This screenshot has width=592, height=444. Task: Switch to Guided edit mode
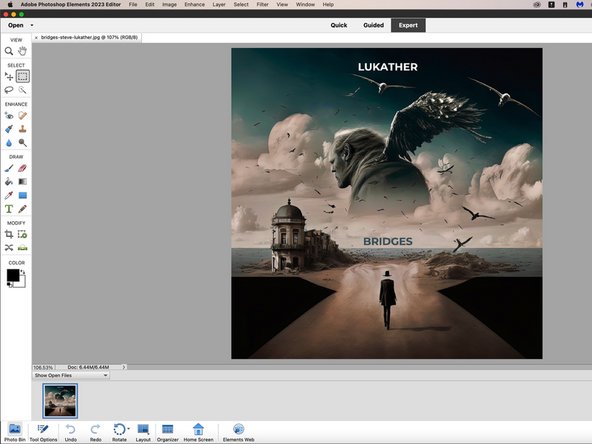click(x=373, y=25)
